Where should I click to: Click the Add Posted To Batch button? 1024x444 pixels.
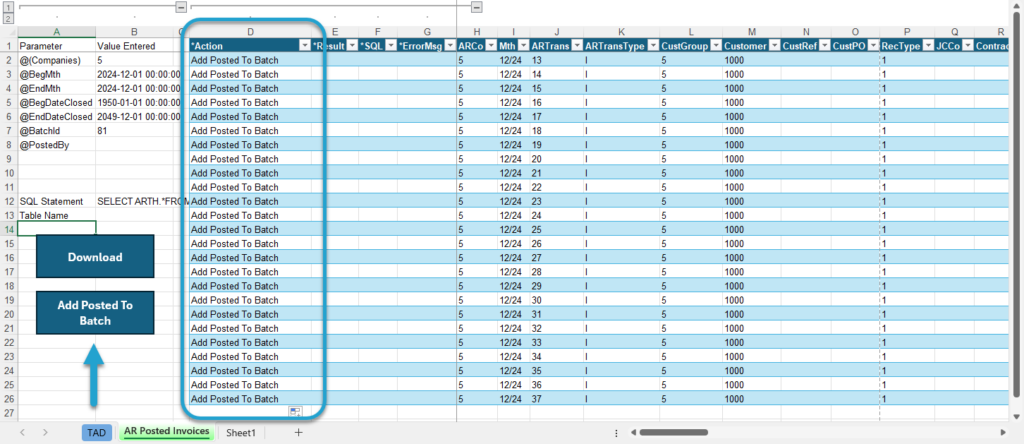(x=95, y=313)
